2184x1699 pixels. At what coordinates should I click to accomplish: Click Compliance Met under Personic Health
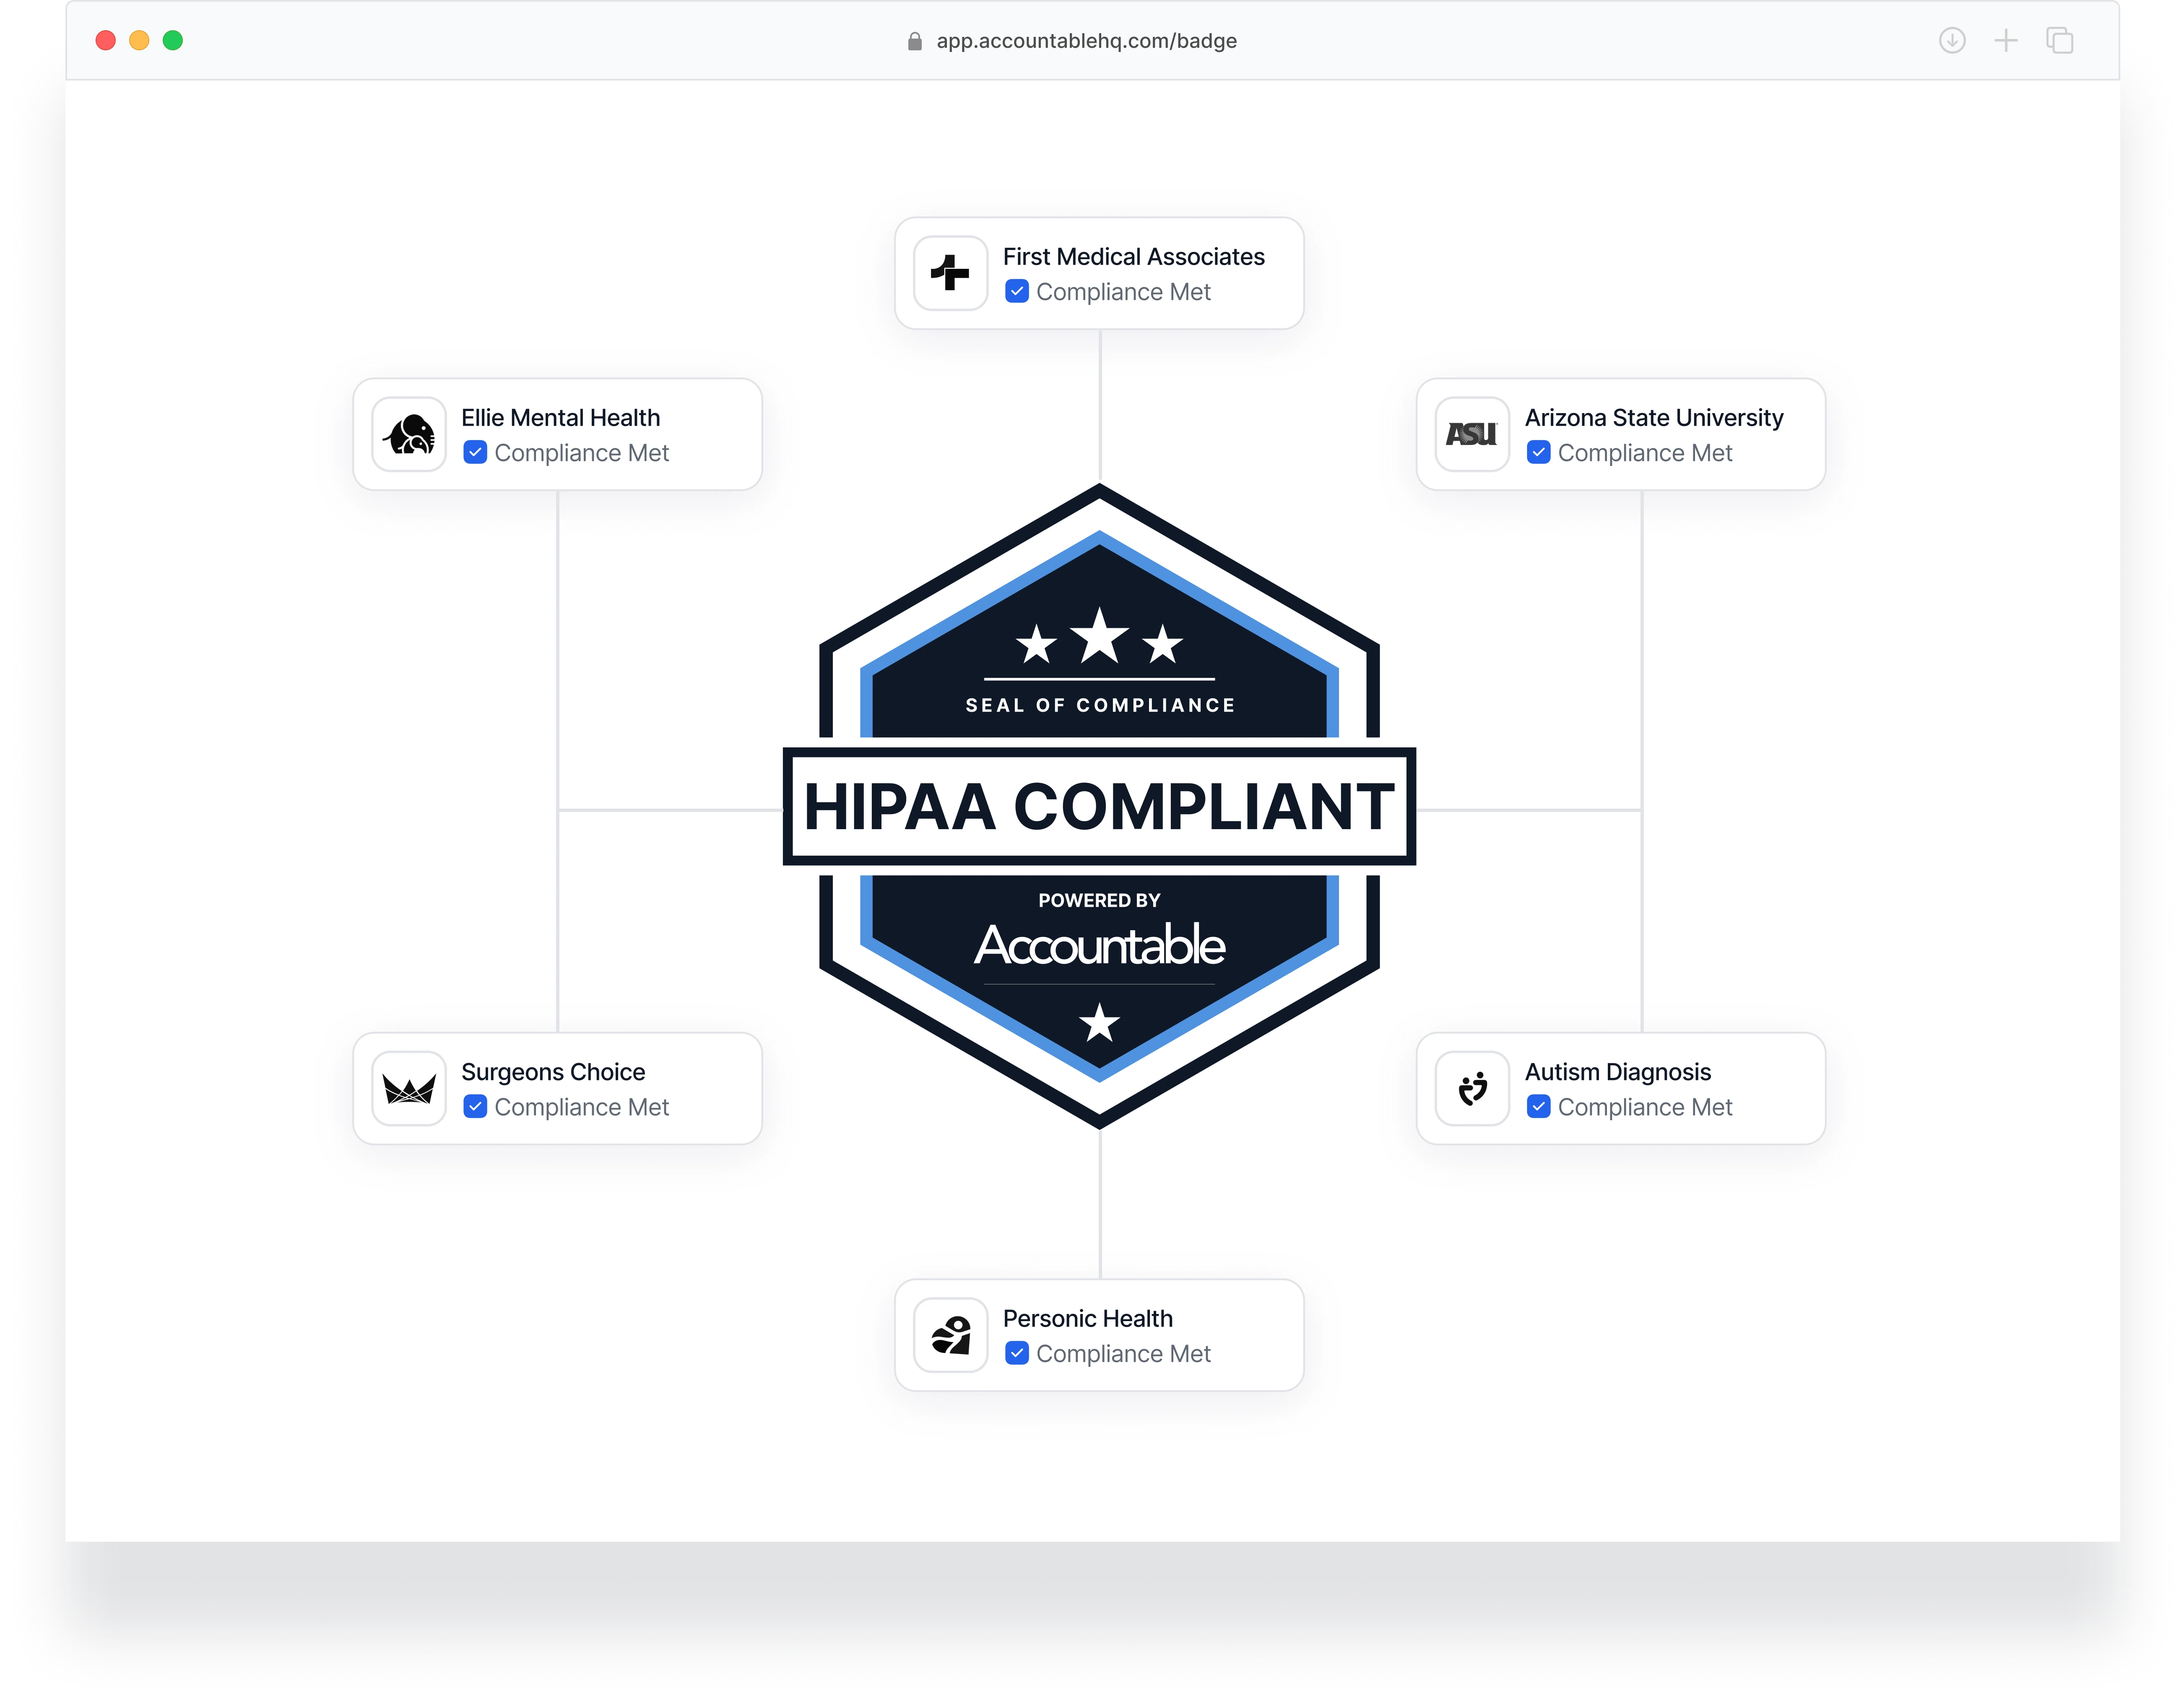1123,1354
